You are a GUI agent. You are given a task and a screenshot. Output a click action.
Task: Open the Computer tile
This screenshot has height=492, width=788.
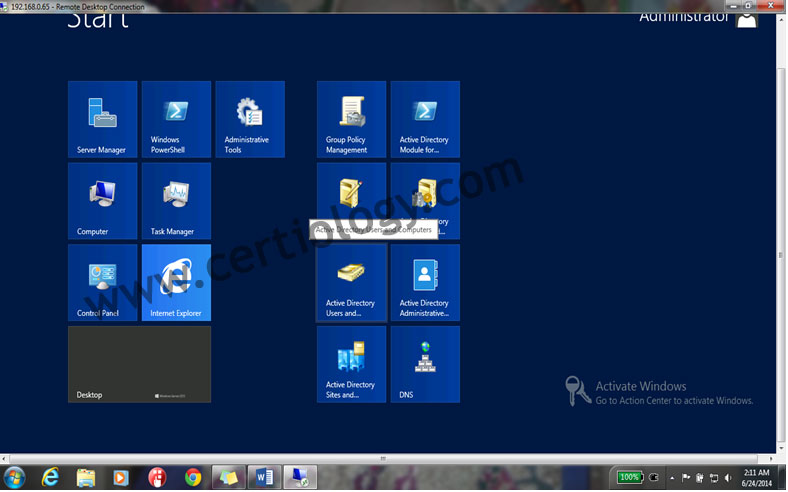coord(103,201)
